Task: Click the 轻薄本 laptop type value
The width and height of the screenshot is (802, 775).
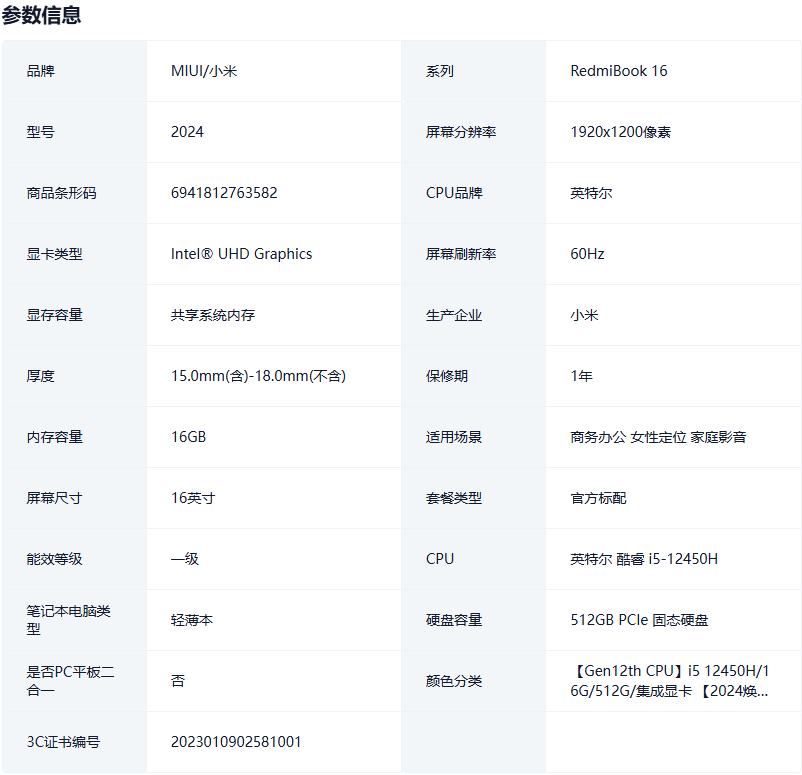Action: pos(191,620)
